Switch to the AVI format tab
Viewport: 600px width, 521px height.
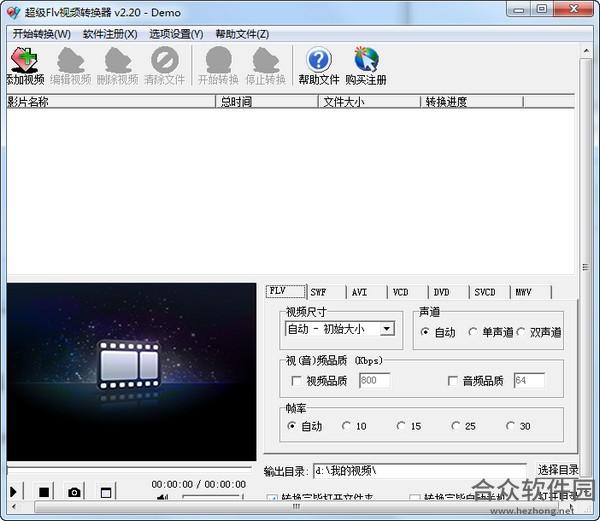pyautogui.click(x=368, y=292)
